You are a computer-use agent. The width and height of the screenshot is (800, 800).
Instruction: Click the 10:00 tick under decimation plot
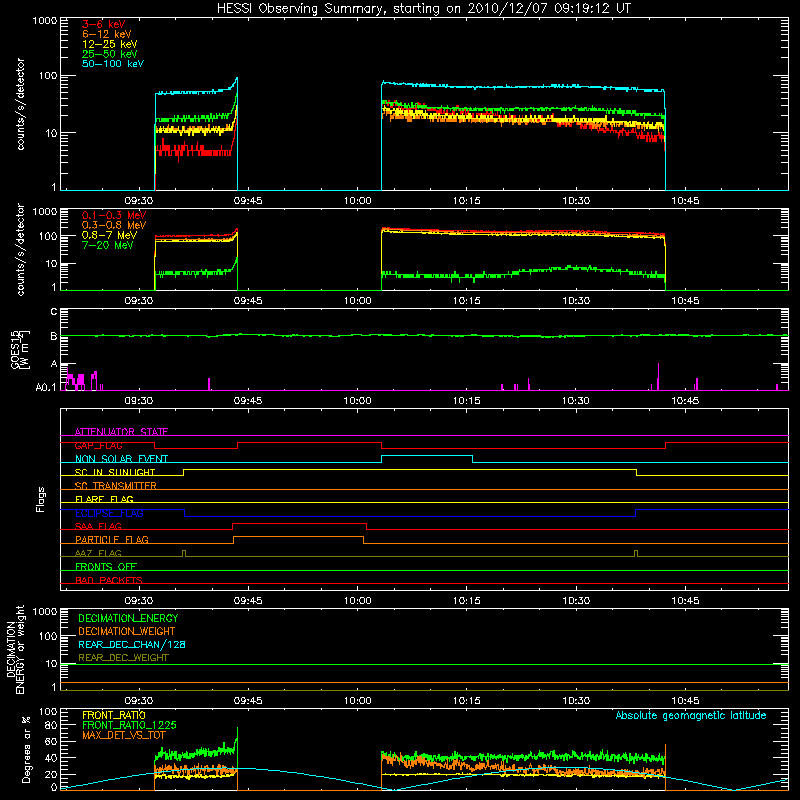click(357, 701)
